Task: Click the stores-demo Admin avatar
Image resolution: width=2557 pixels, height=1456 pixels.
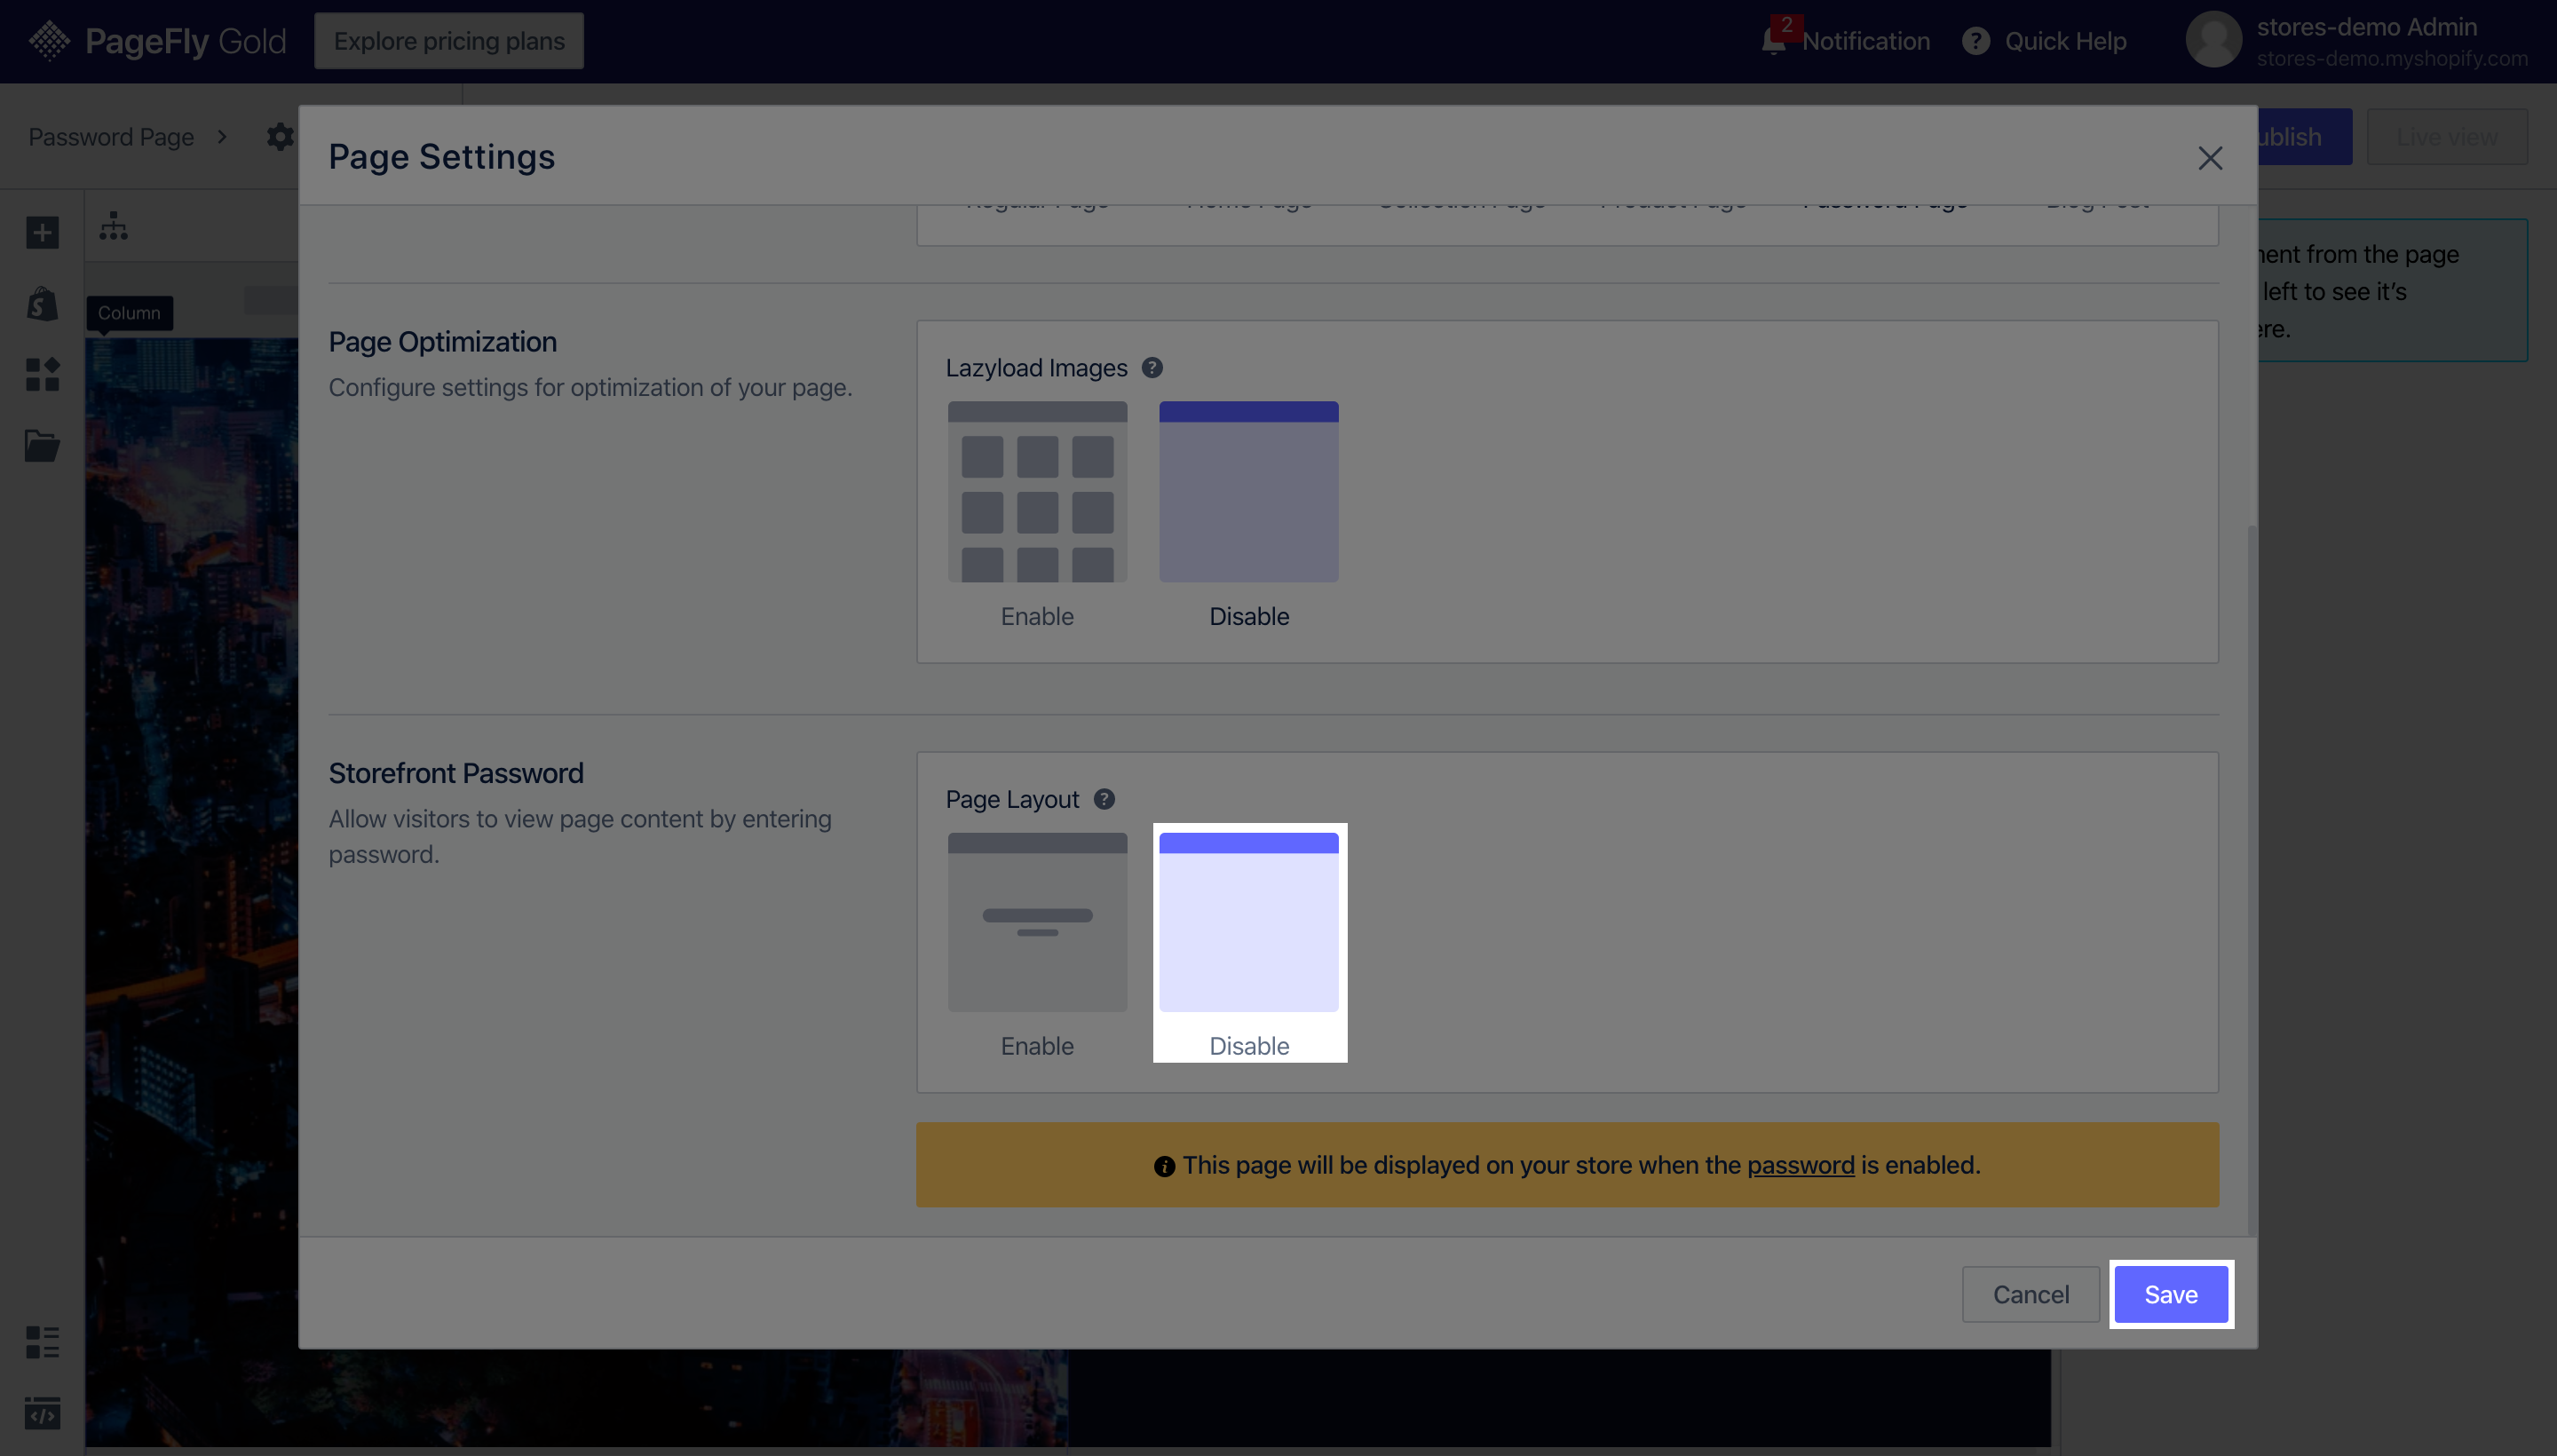Action: coord(2213,40)
